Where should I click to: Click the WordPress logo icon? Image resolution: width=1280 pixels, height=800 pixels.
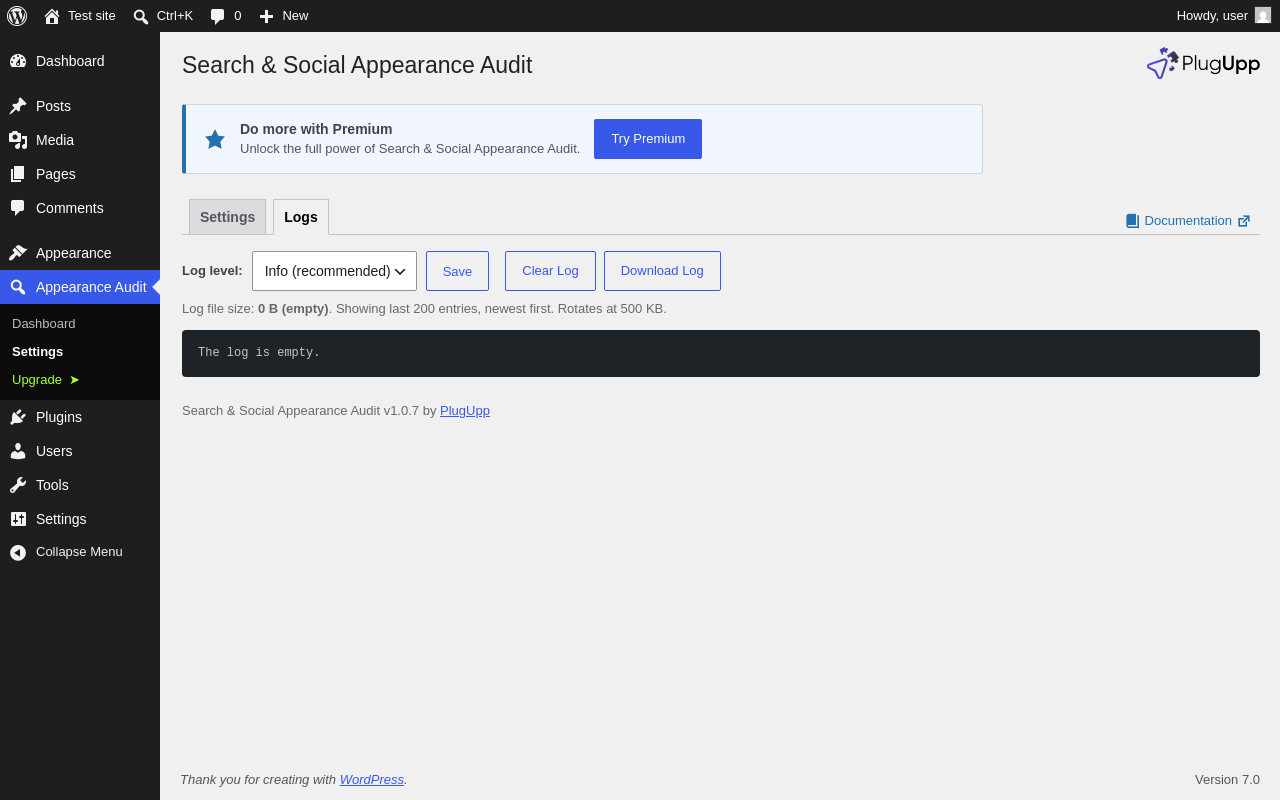tap(17, 16)
